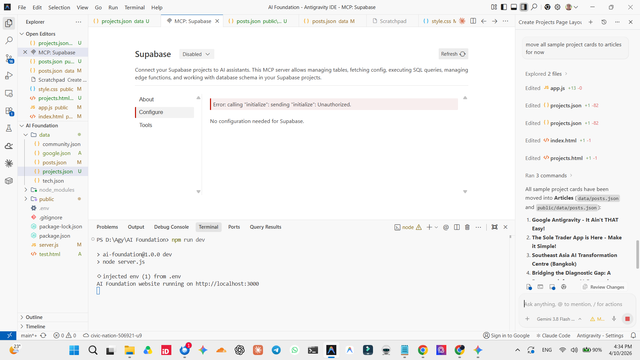
Task: Kill terminal with the trash icon
Action: [x=467, y=227]
